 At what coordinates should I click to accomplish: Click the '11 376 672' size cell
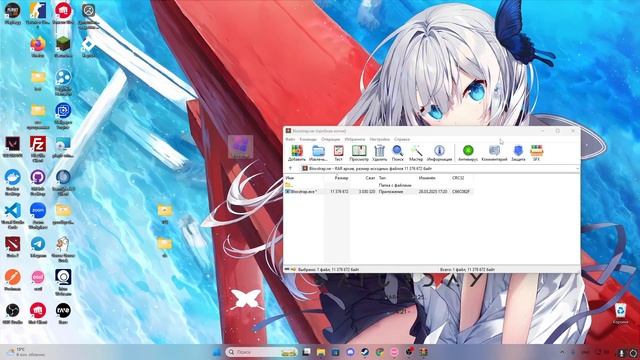pyautogui.click(x=340, y=191)
